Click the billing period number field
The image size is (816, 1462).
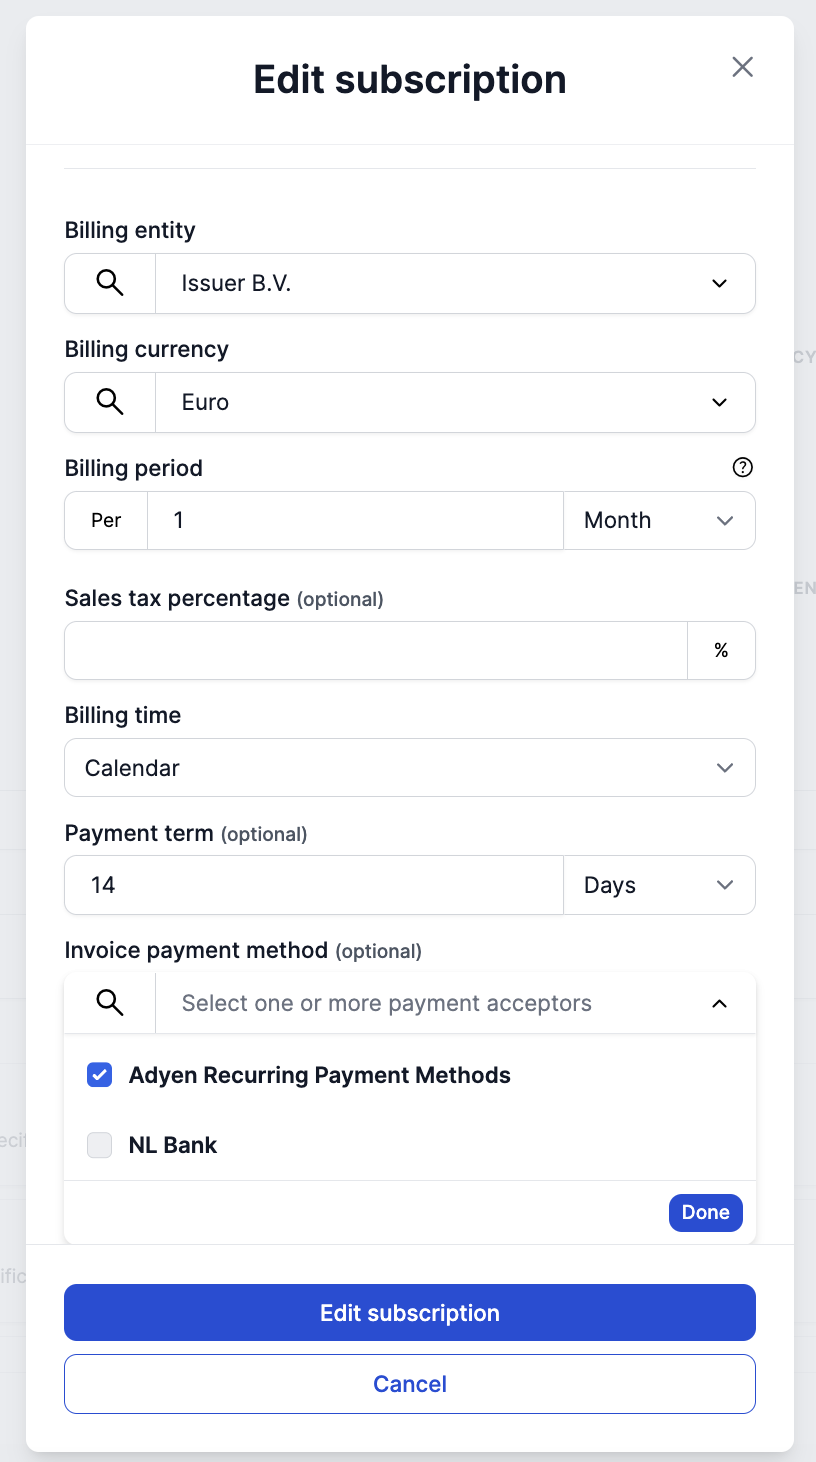355,521
